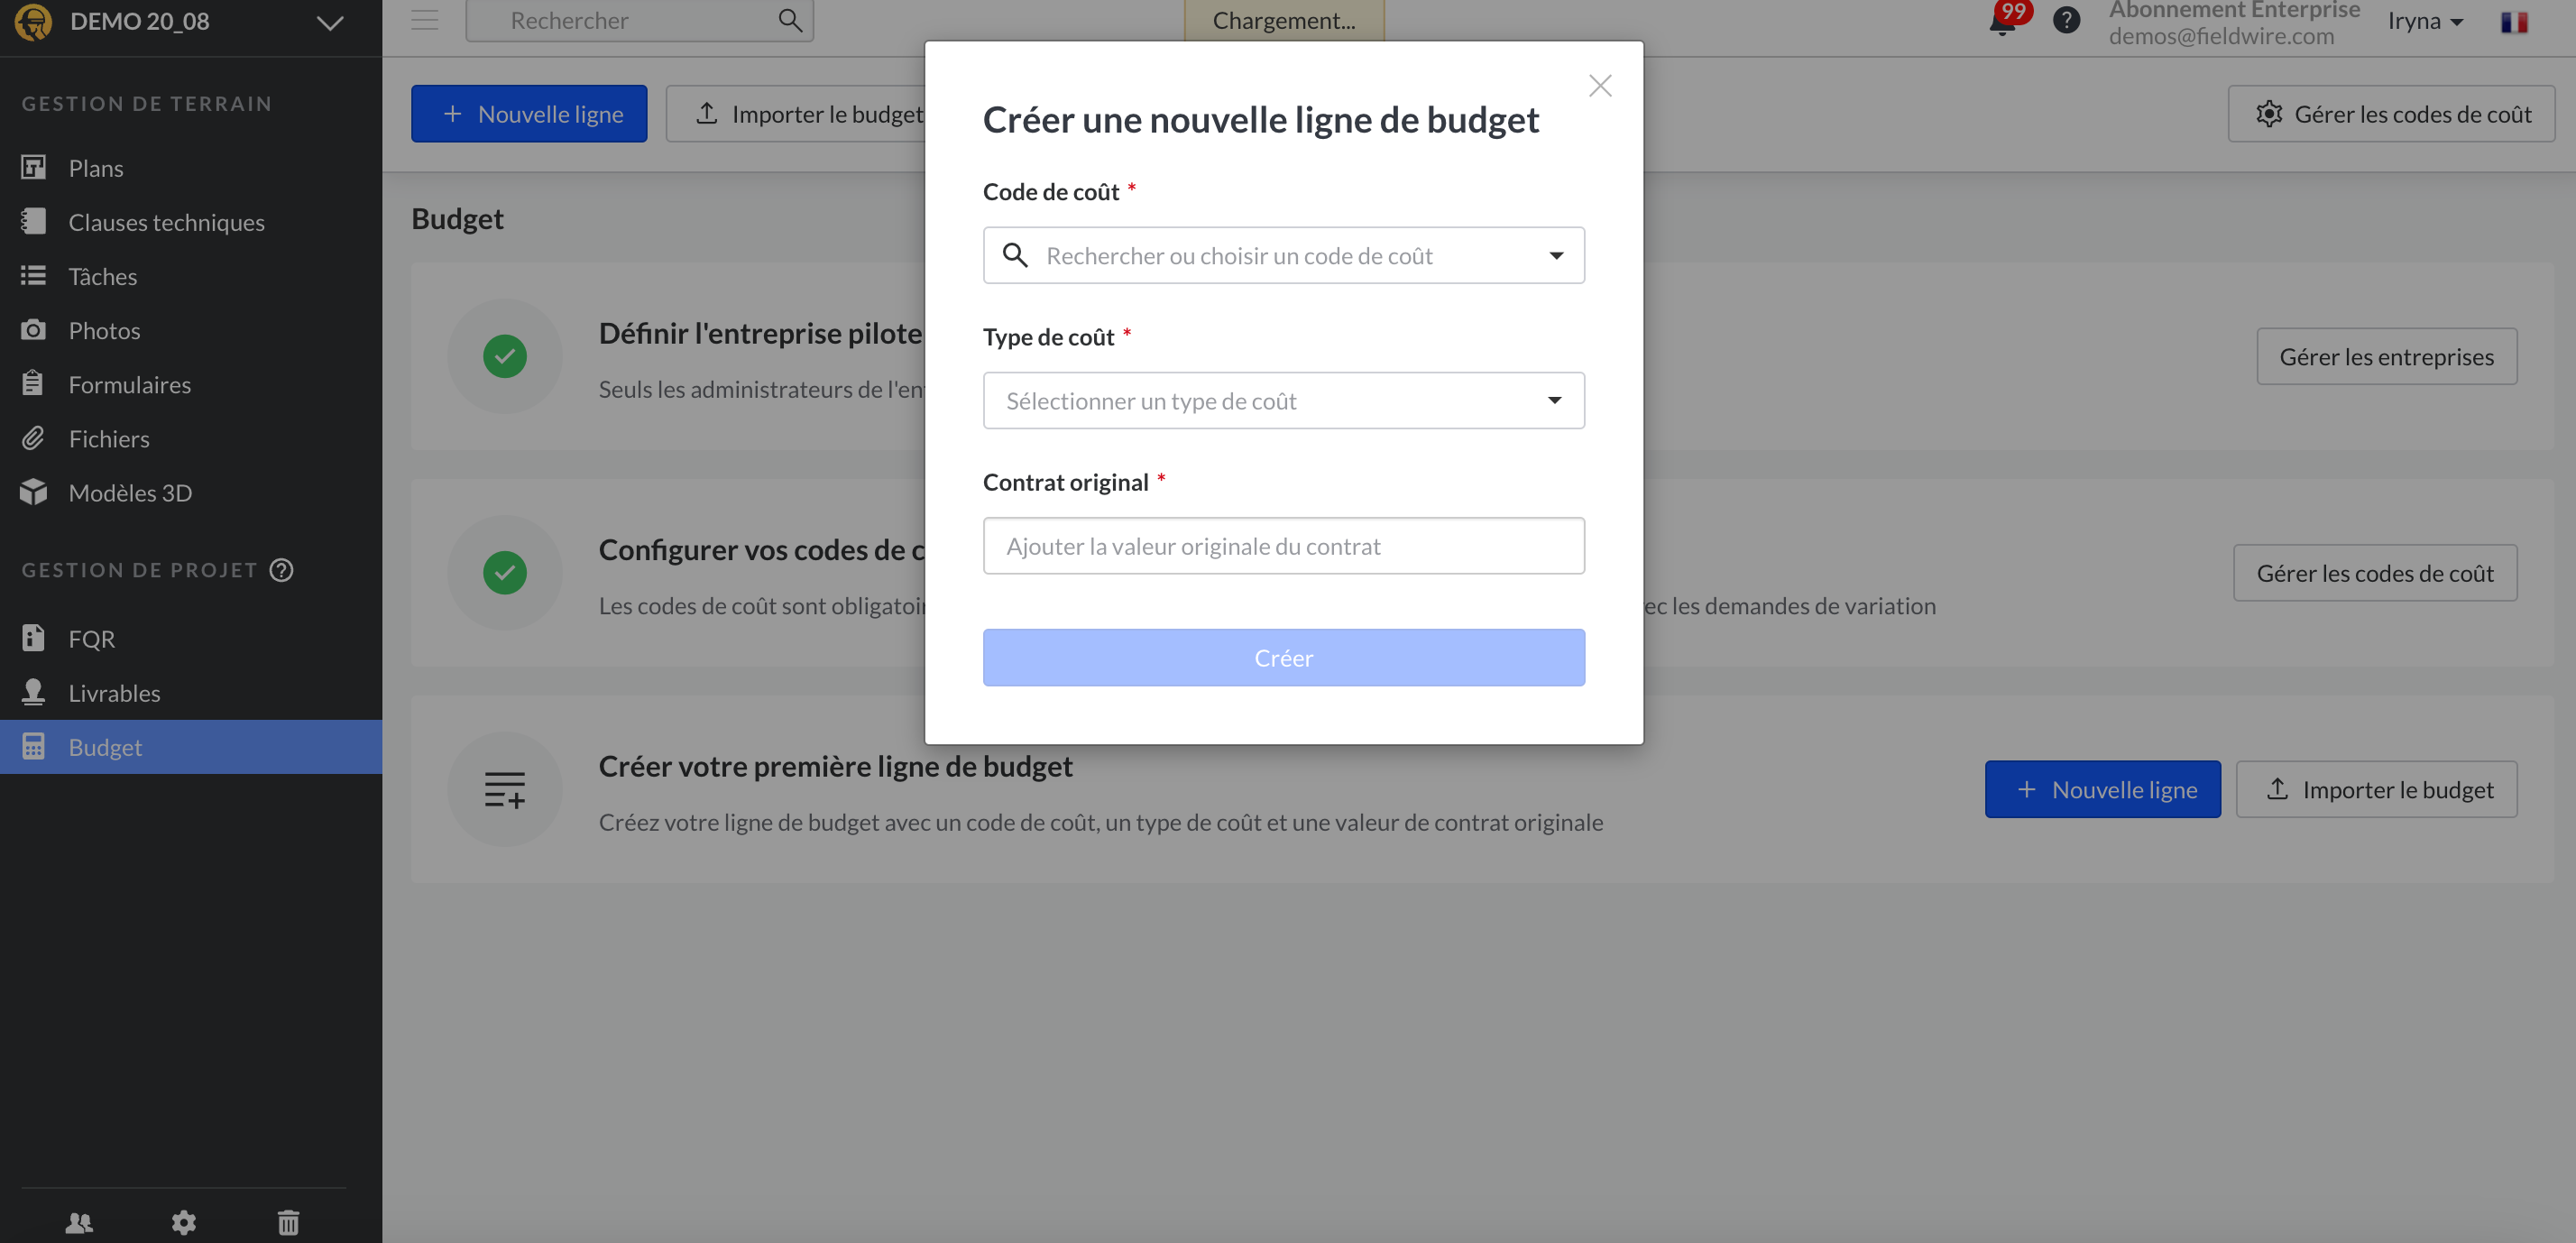Click the Gestion de projet help icon

coord(282,570)
